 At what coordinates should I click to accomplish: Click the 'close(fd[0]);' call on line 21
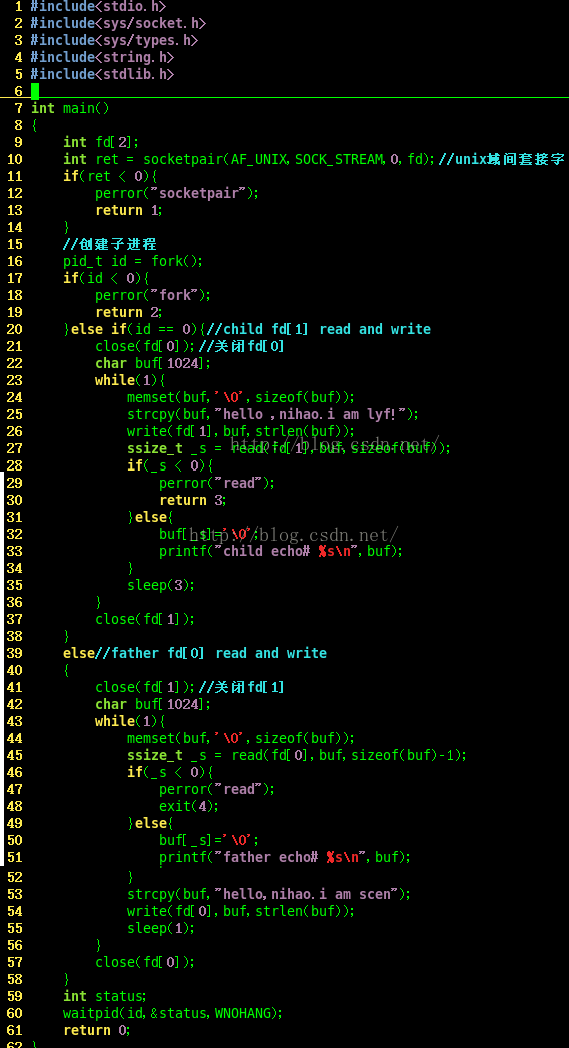[146, 346]
